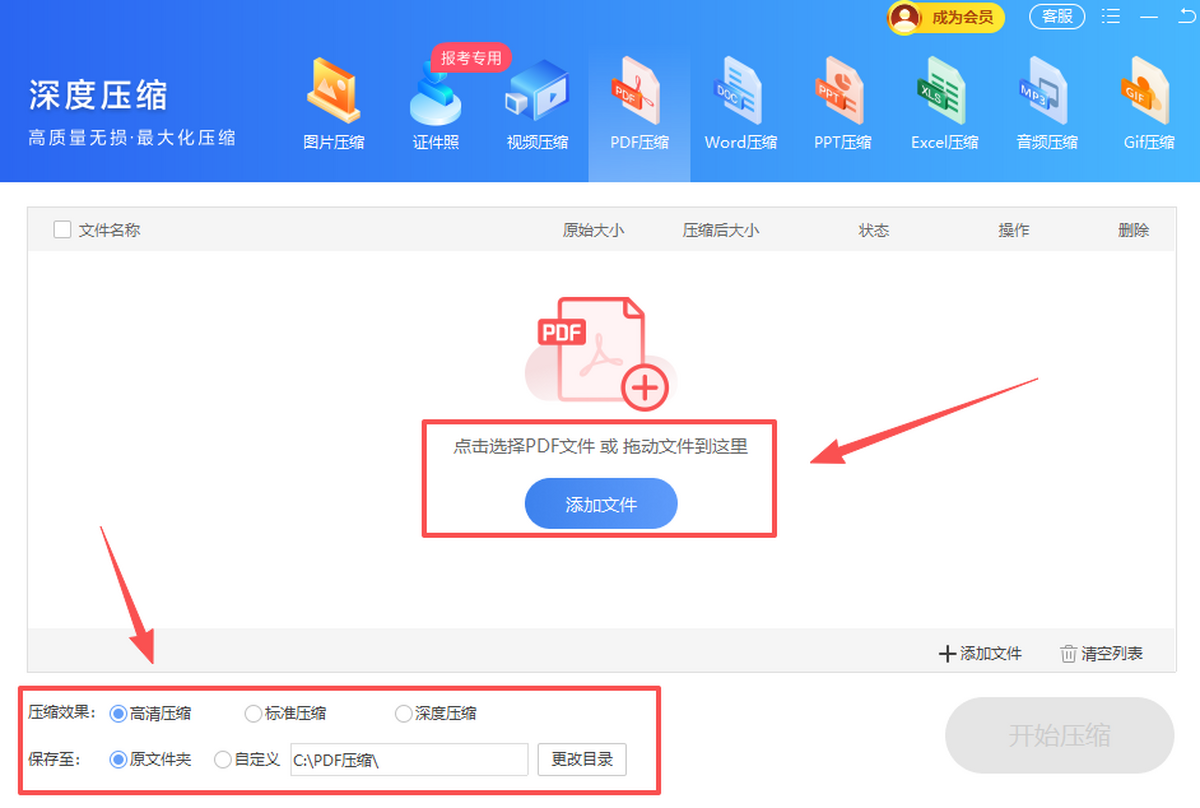Image resolution: width=1200 pixels, height=808 pixels.
Task: Open the Excel压缩 tool
Action: 944,104
